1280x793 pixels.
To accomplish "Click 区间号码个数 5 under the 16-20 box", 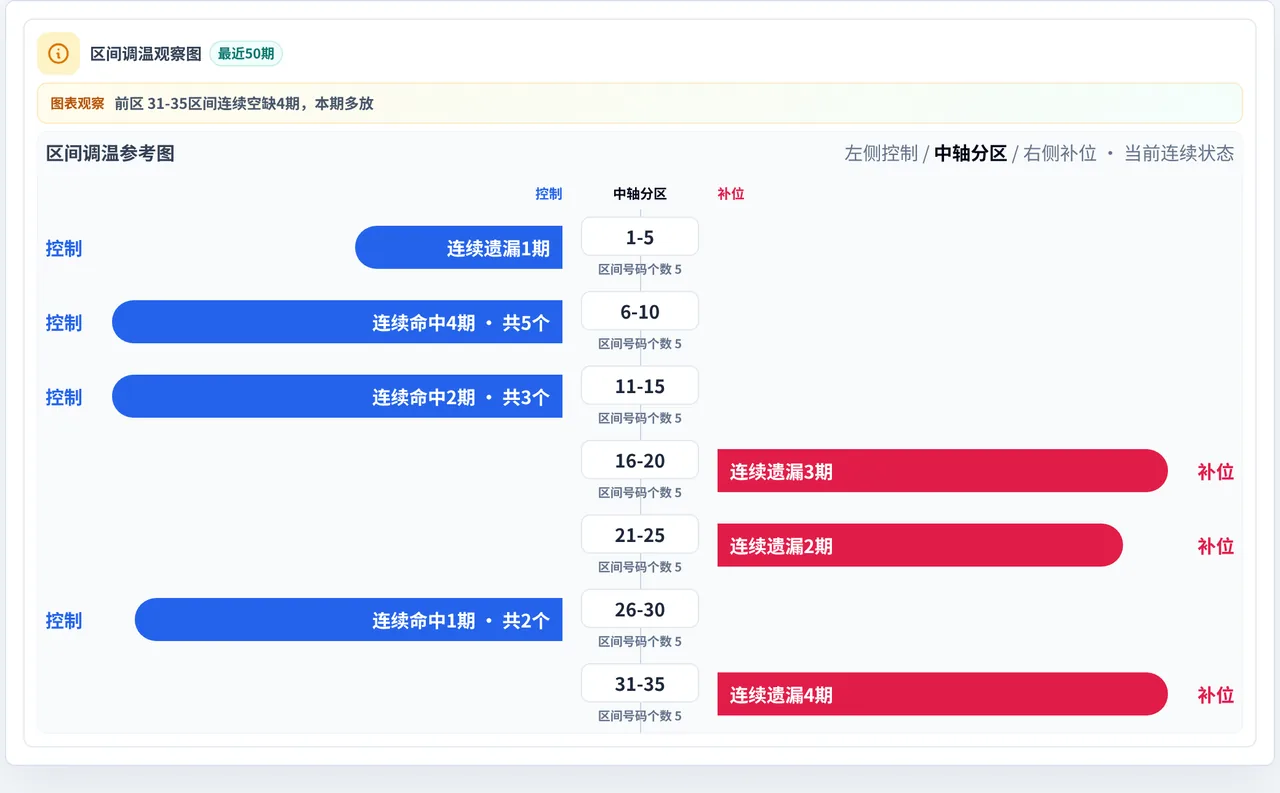I will (x=640, y=492).
